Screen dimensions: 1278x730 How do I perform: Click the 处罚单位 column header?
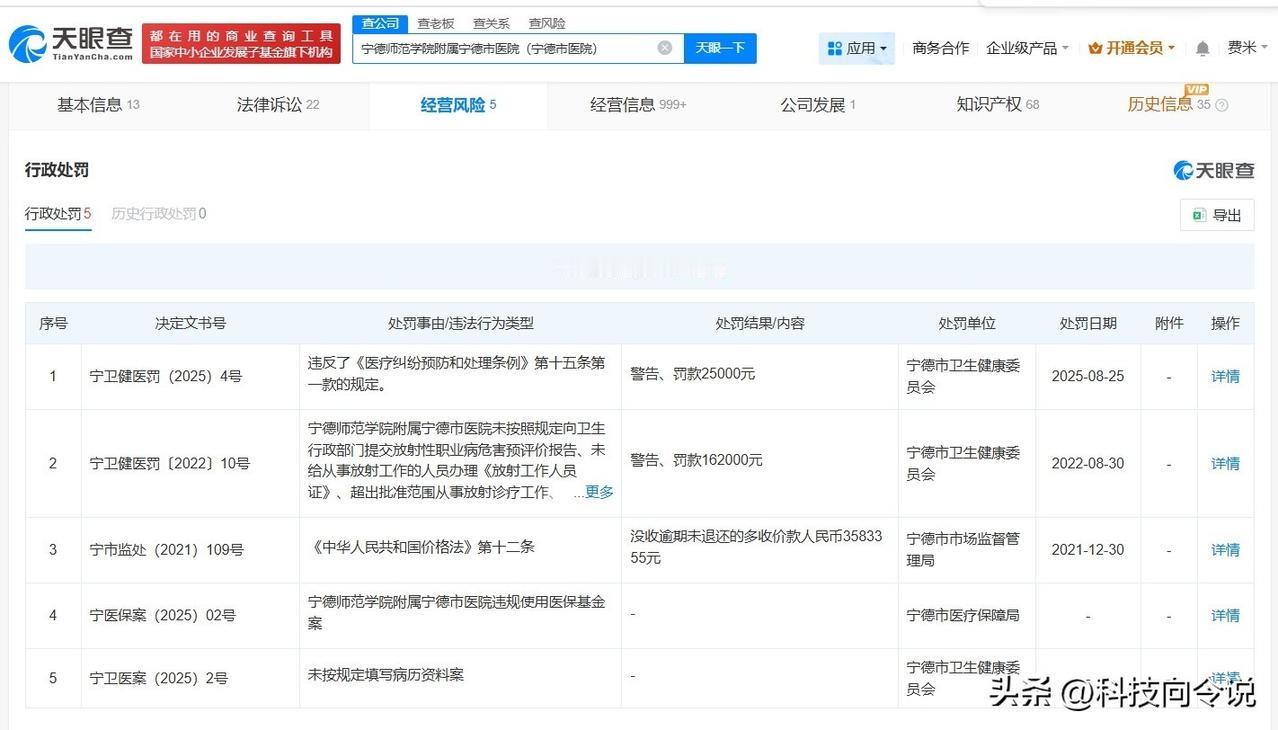[x=967, y=323]
